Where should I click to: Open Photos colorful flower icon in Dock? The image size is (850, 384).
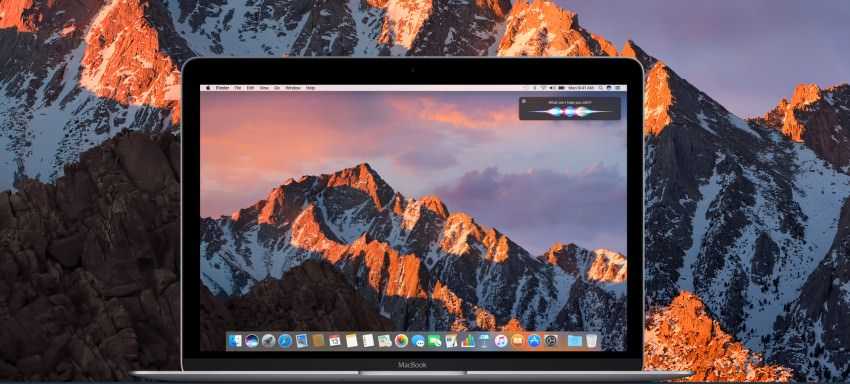click(x=401, y=340)
